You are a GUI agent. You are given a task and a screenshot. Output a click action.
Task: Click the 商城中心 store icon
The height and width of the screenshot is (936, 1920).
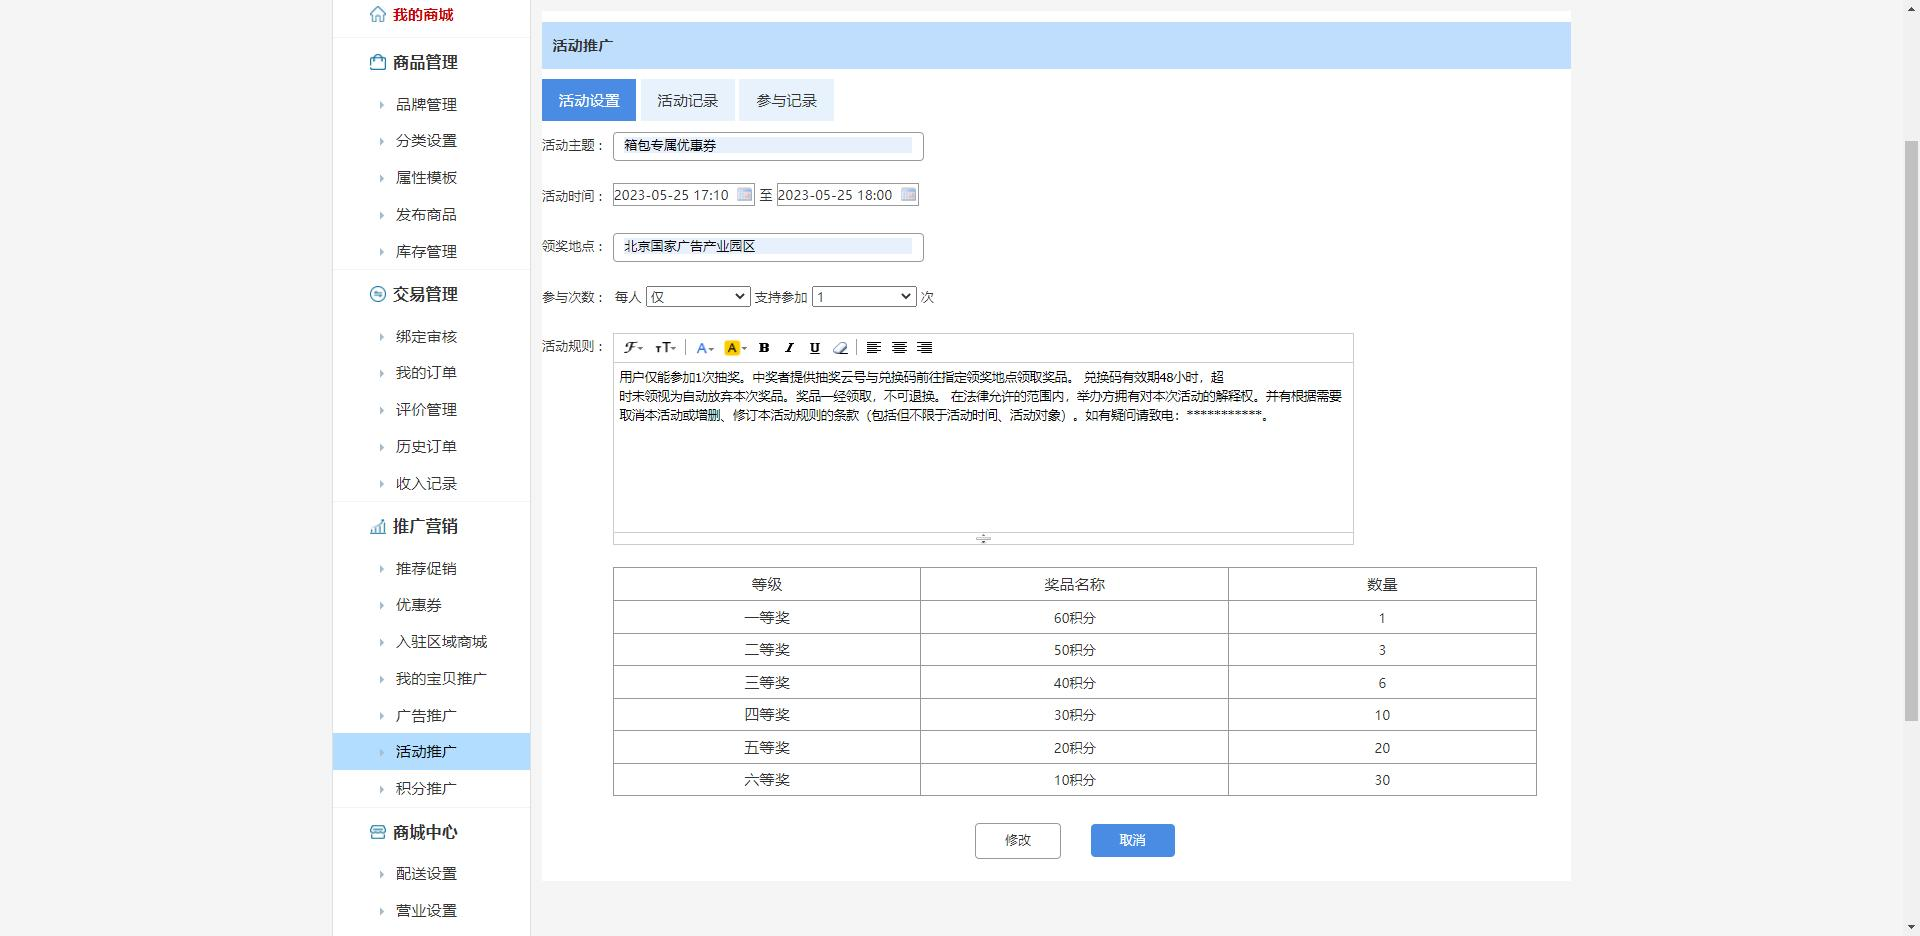pos(377,832)
